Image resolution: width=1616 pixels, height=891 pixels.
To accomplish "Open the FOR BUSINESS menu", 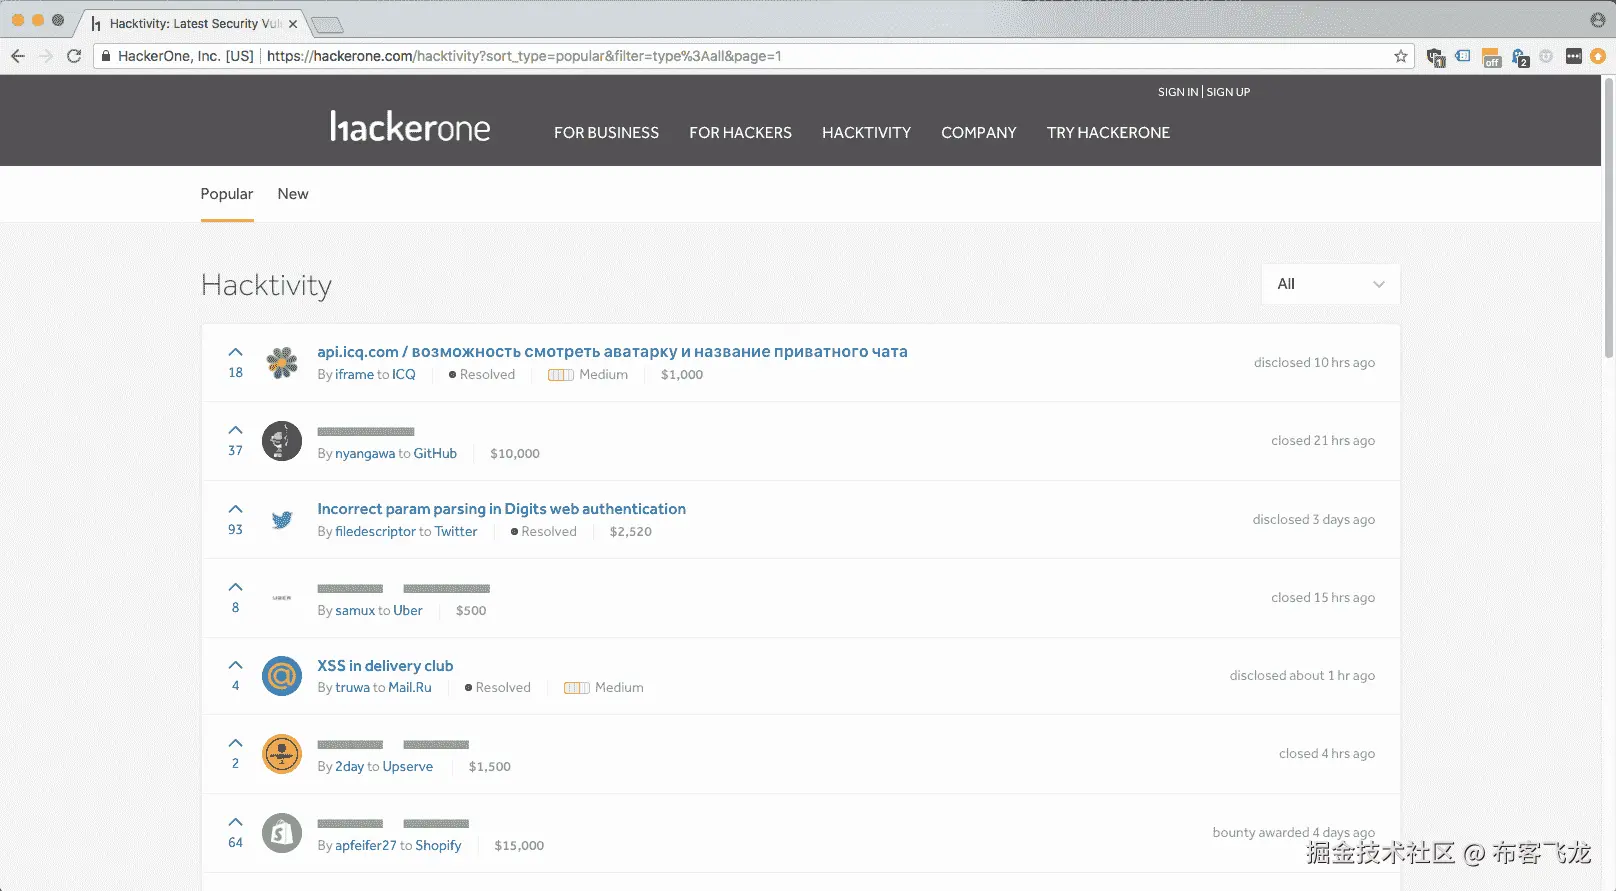I will coord(606,133).
